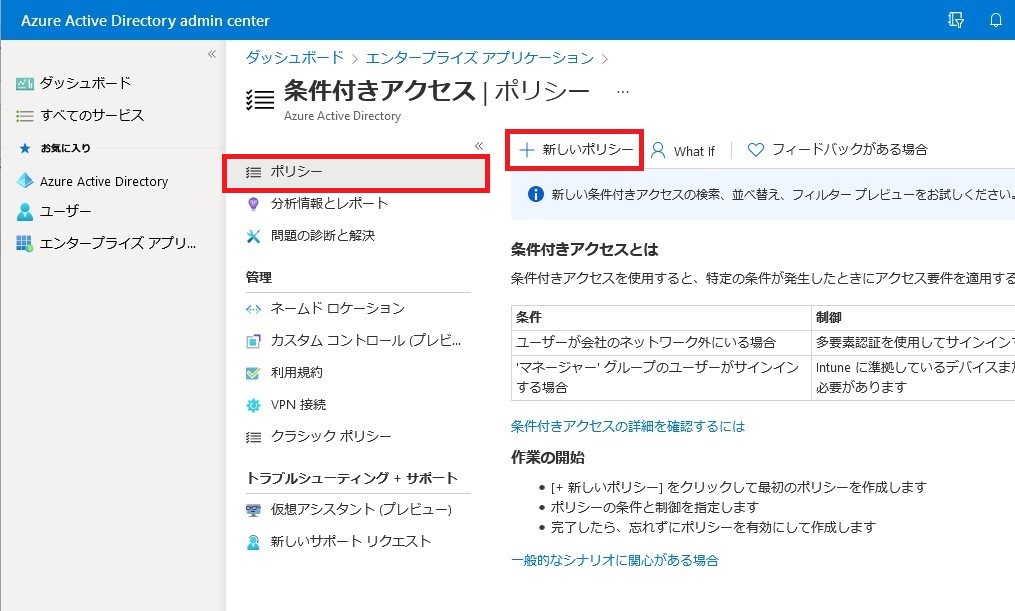
Task: Open the portal feedback icon in header
Action: point(955,20)
